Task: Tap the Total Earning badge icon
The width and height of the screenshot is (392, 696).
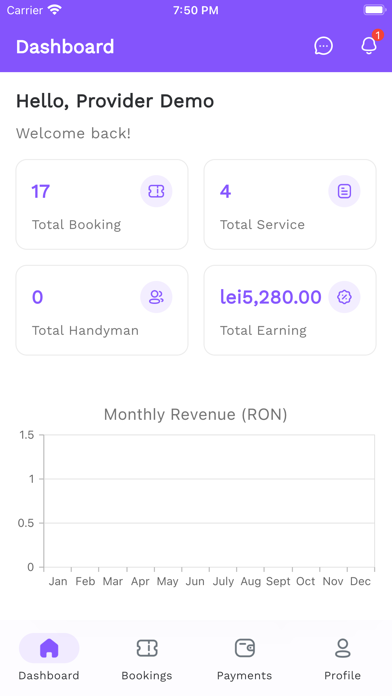Action: coord(344,297)
